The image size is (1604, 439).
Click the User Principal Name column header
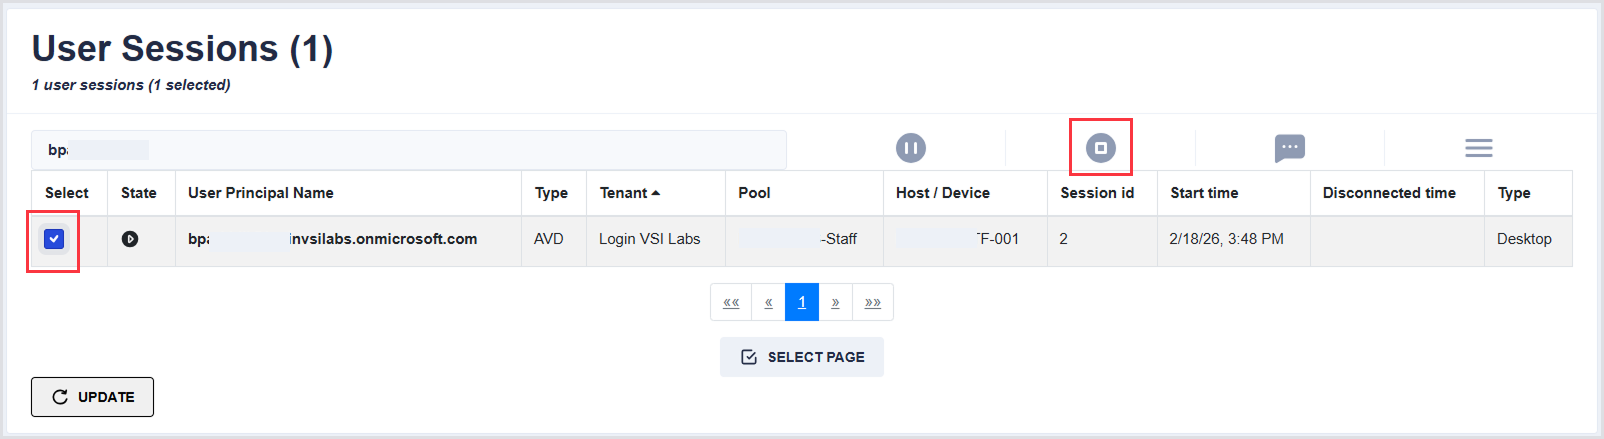[x=260, y=193]
